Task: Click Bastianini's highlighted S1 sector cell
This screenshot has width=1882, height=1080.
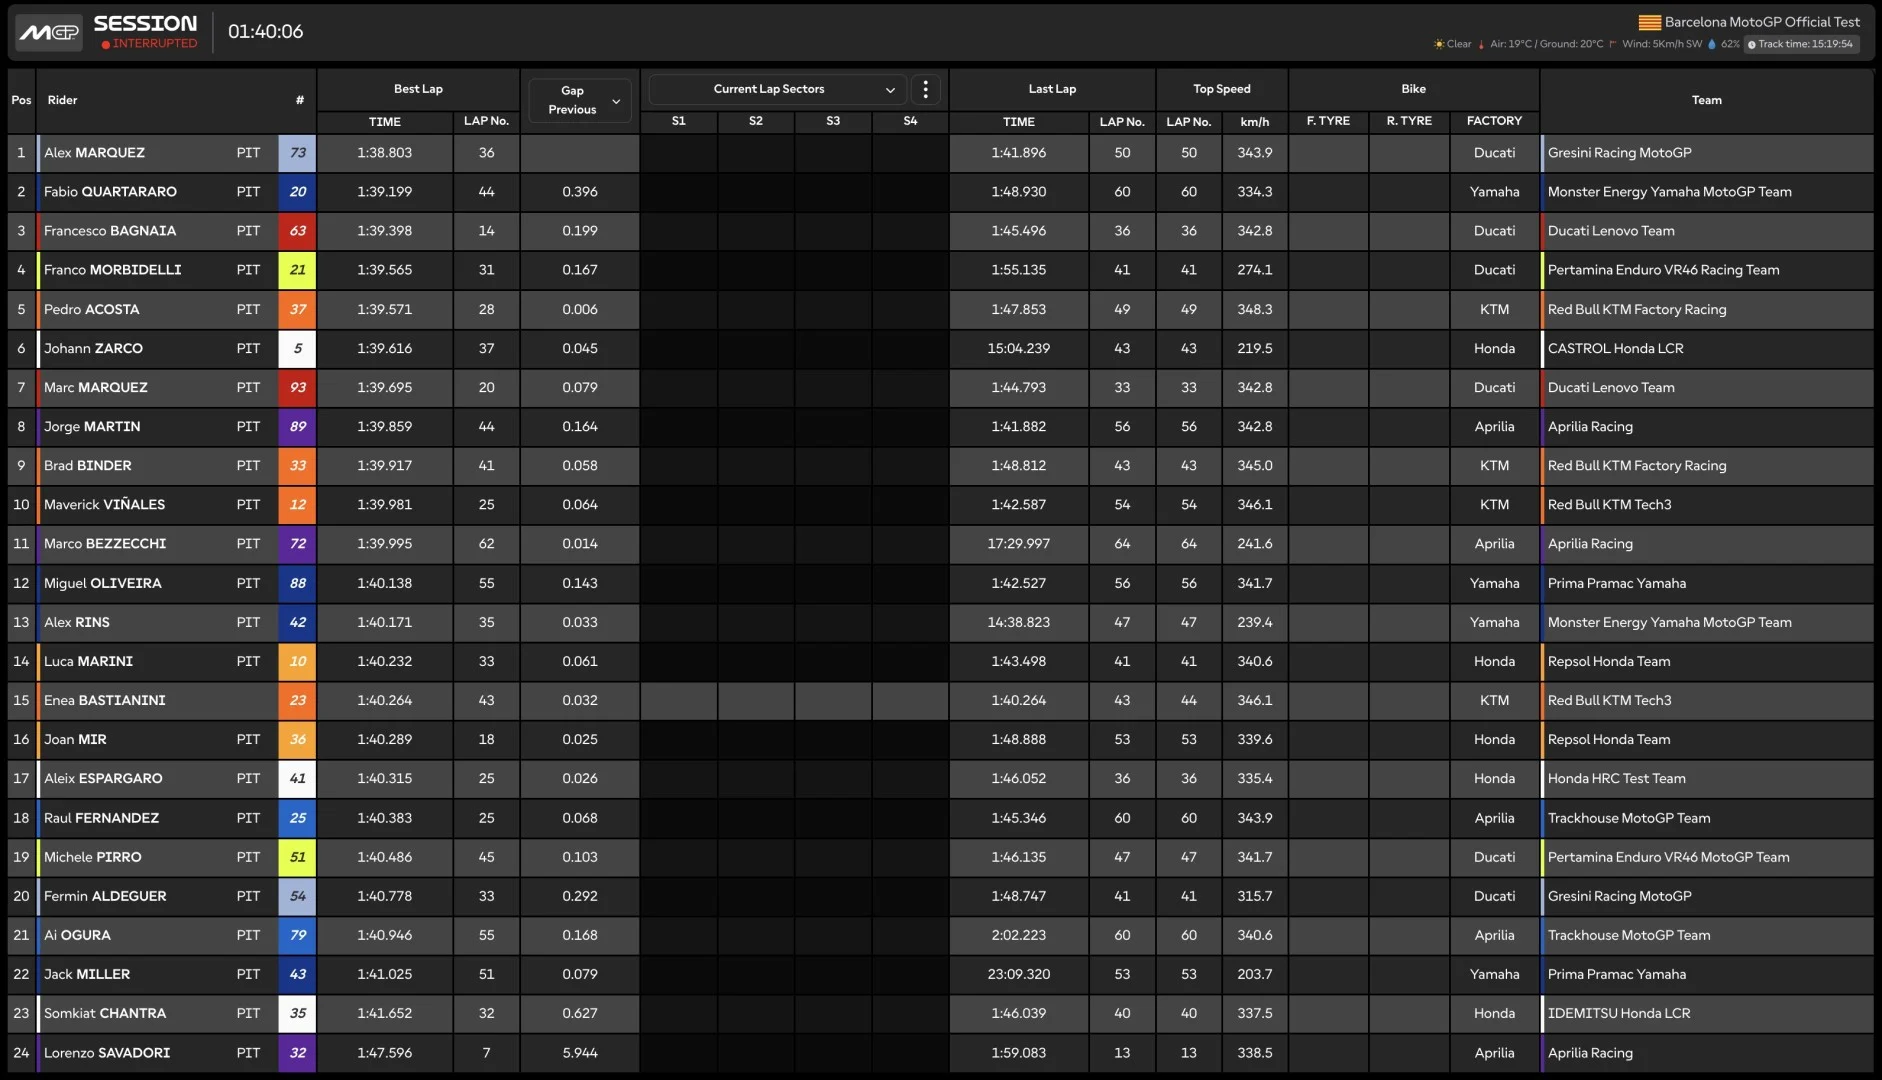Action: click(678, 700)
